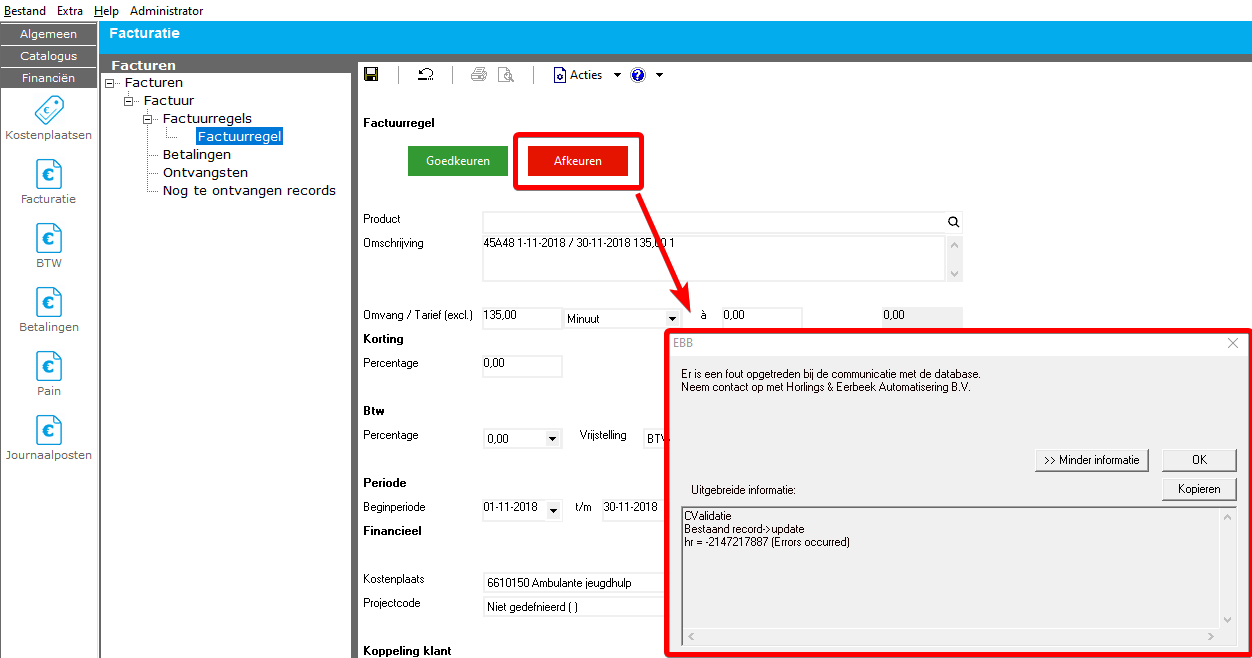Image resolution: width=1252 pixels, height=658 pixels.
Task: Open the Acties dropdown menu
Action: pyautogui.click(x=587, y=75)
